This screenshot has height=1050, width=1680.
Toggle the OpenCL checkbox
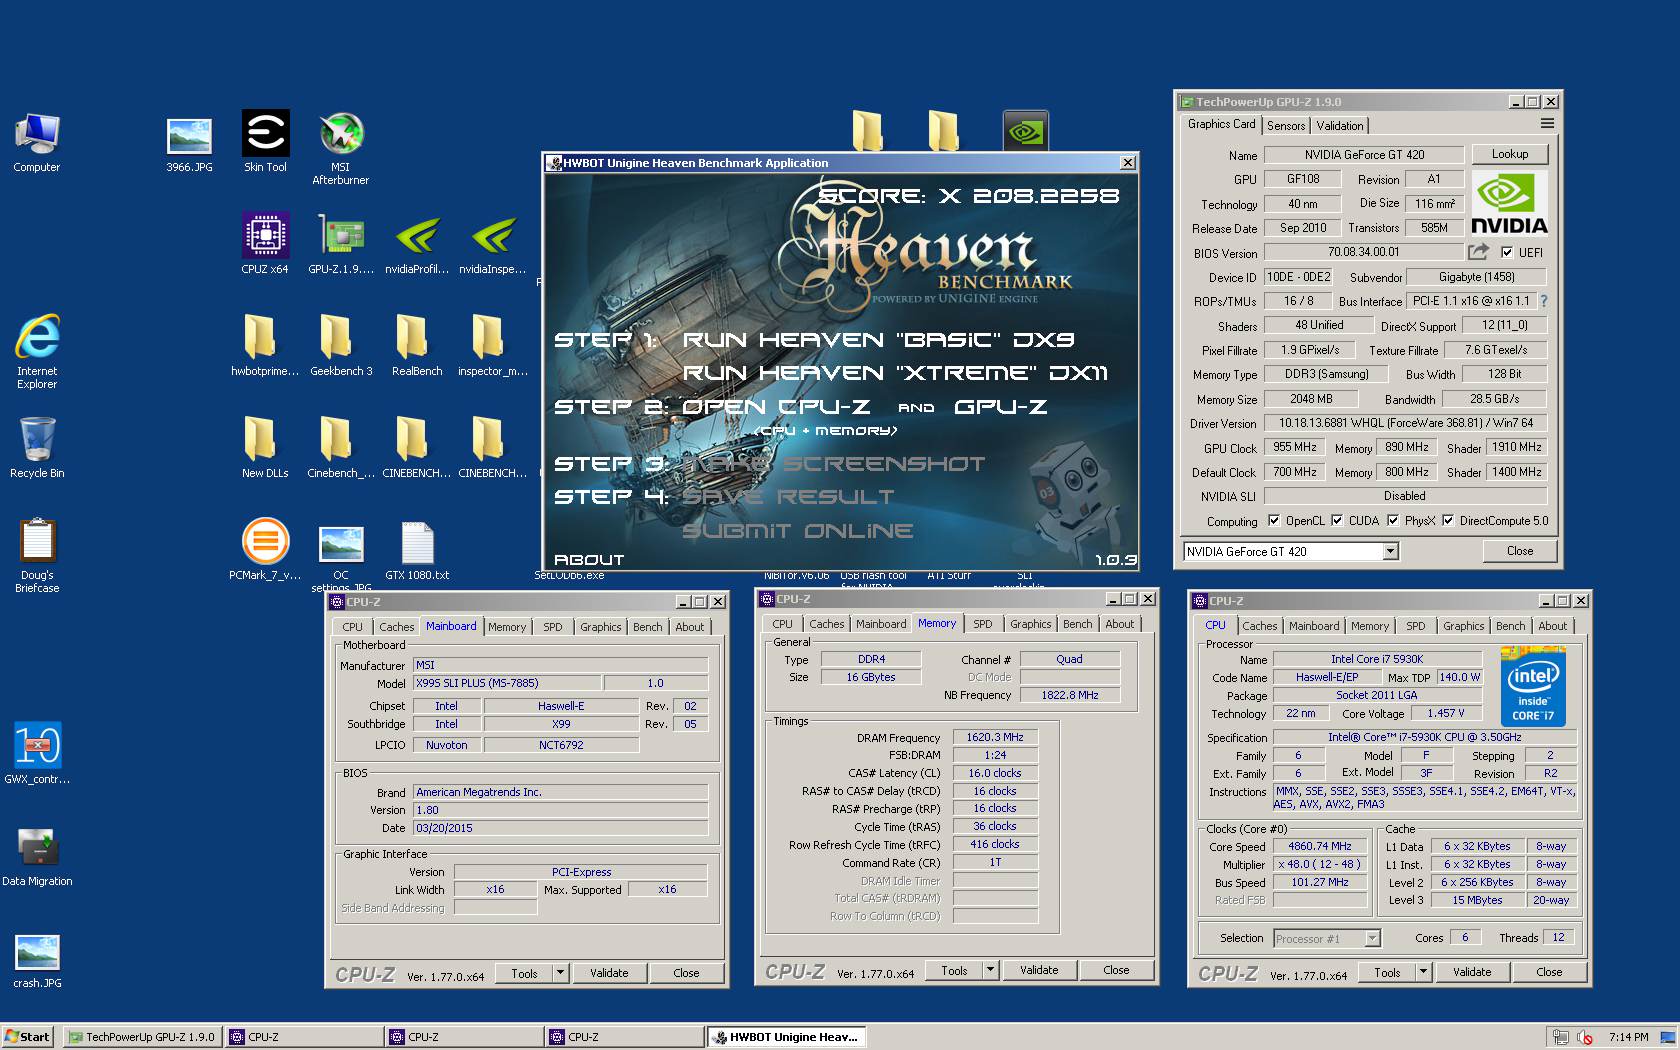(1274, 521)
